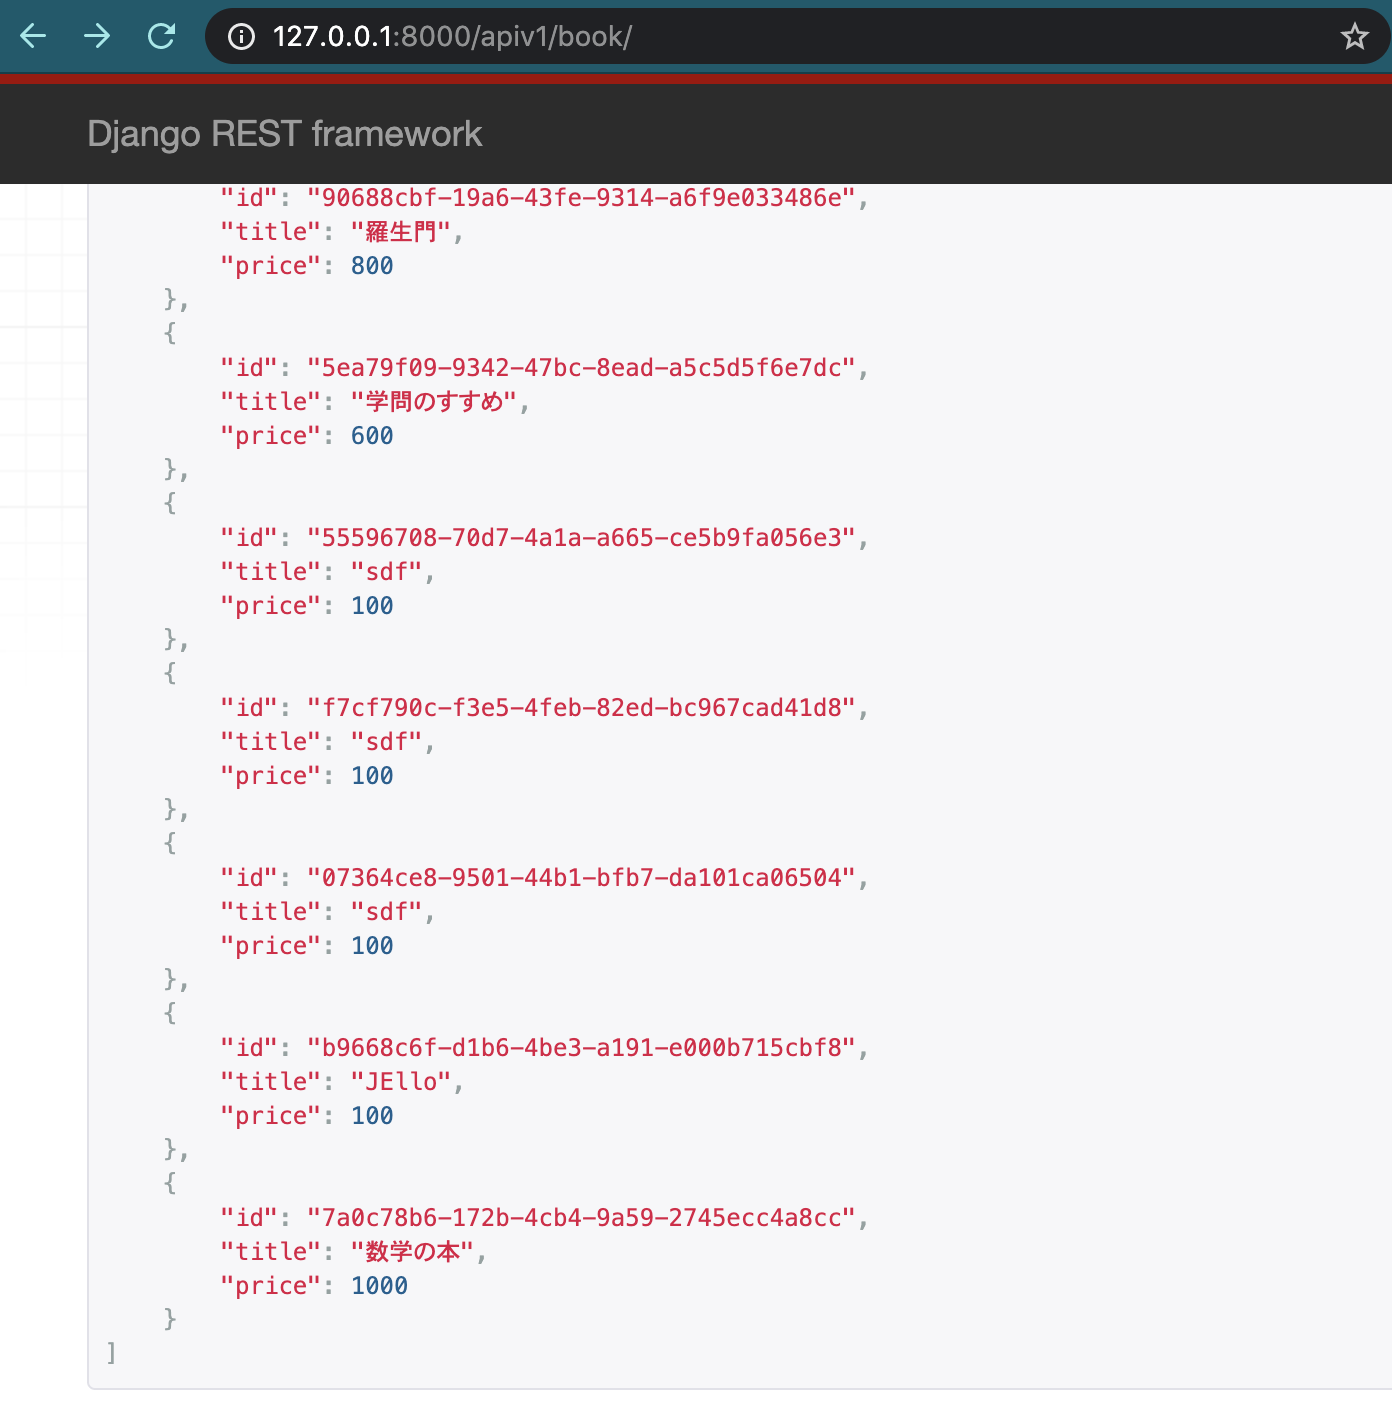This screenshot has height=1426, width=1392.
Task: Open the Django REST framework header link
Action: click(285, 134)
